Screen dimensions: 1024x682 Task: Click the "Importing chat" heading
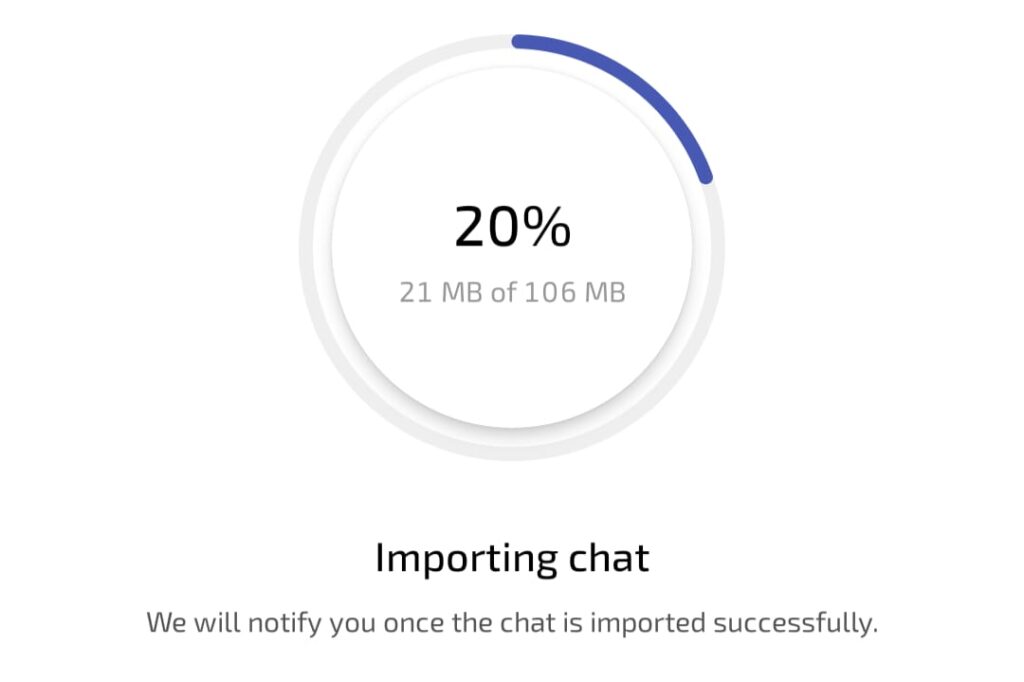click(x=512, y=558)
